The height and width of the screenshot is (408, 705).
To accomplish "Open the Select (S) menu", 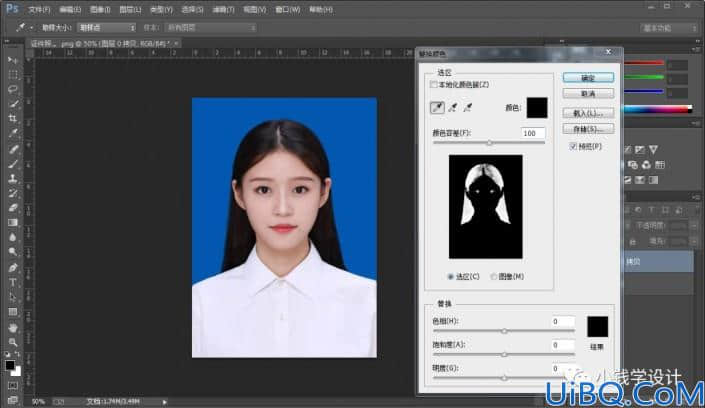I will click(192, 9).
